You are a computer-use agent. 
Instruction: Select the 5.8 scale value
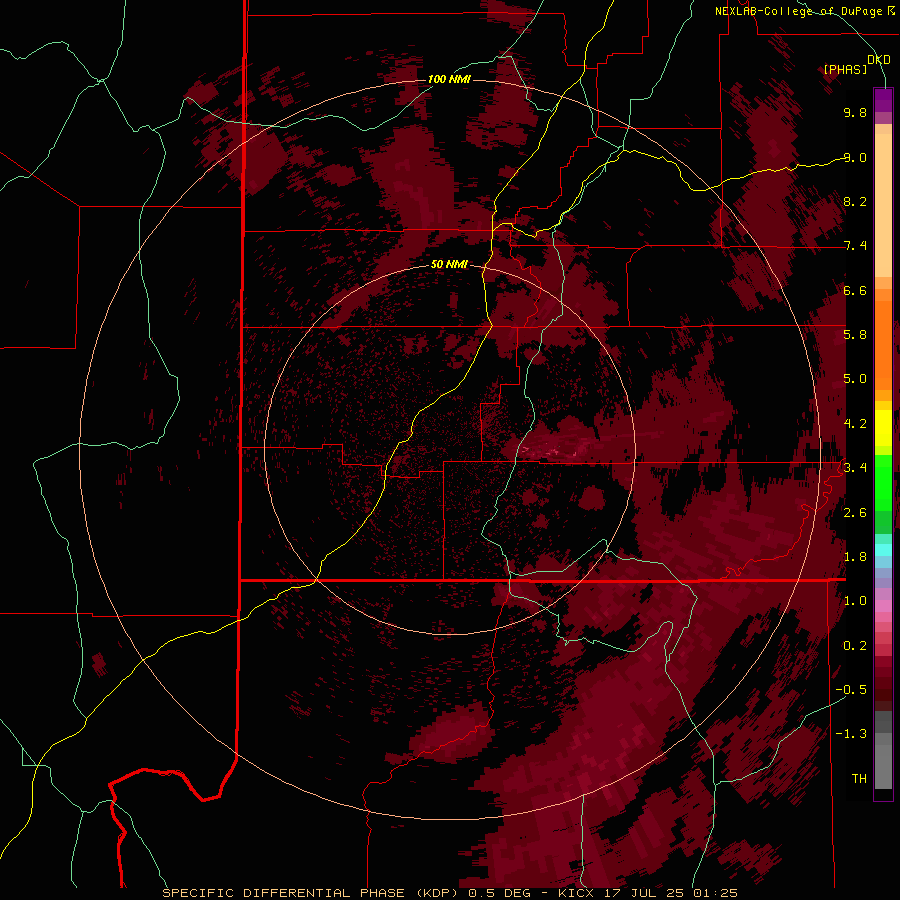click(x=855, y=335)
